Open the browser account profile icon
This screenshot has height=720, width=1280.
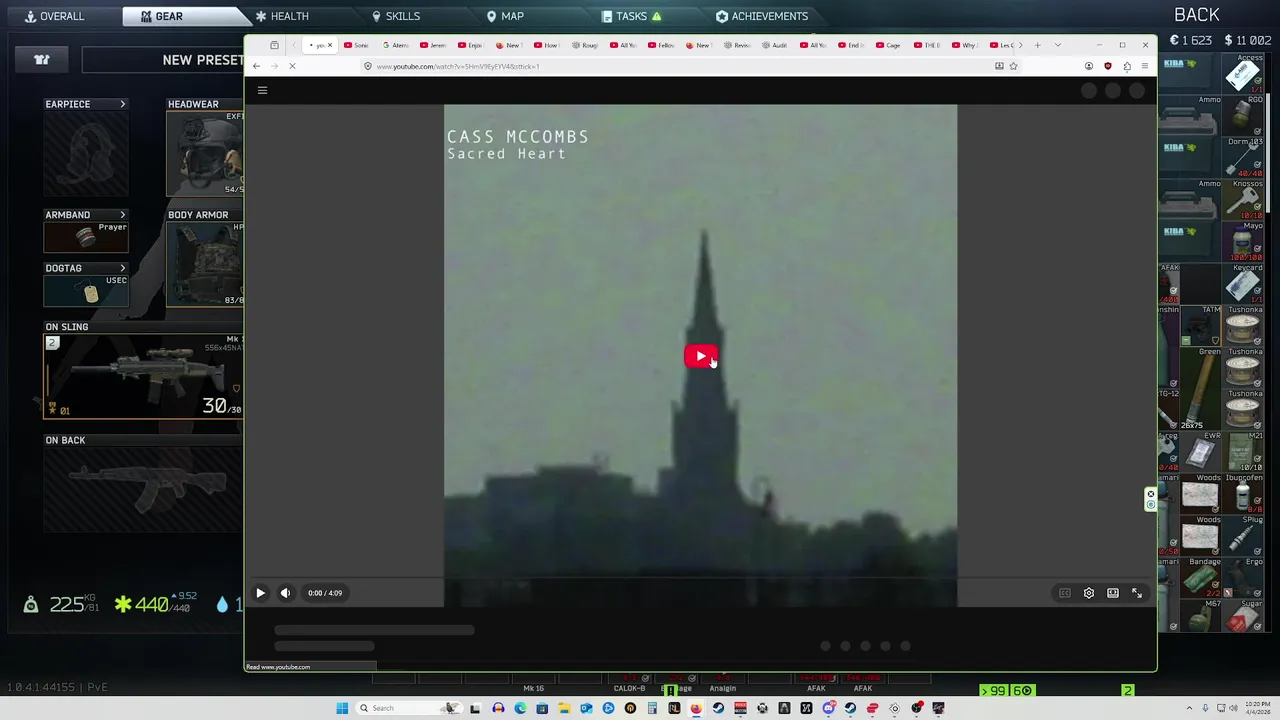[1089, 66]
